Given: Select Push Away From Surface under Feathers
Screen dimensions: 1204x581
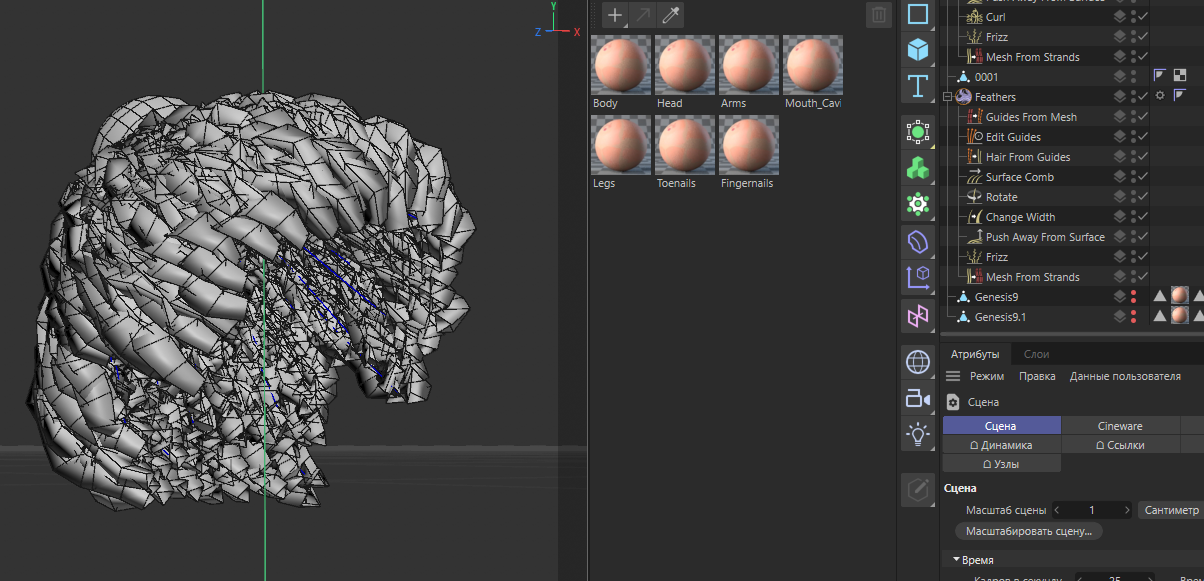Looking at the screenshot, I should tap(1045, 237).
